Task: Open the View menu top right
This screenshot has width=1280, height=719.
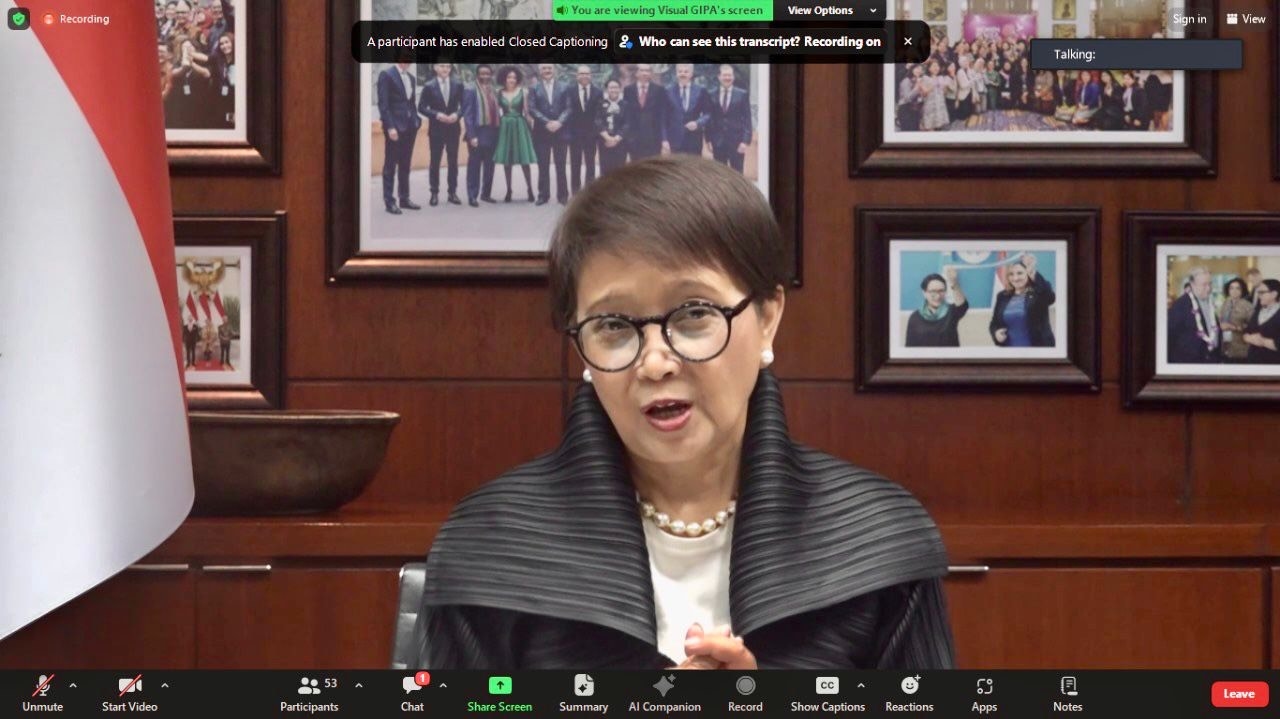Action: (1246, 18)
